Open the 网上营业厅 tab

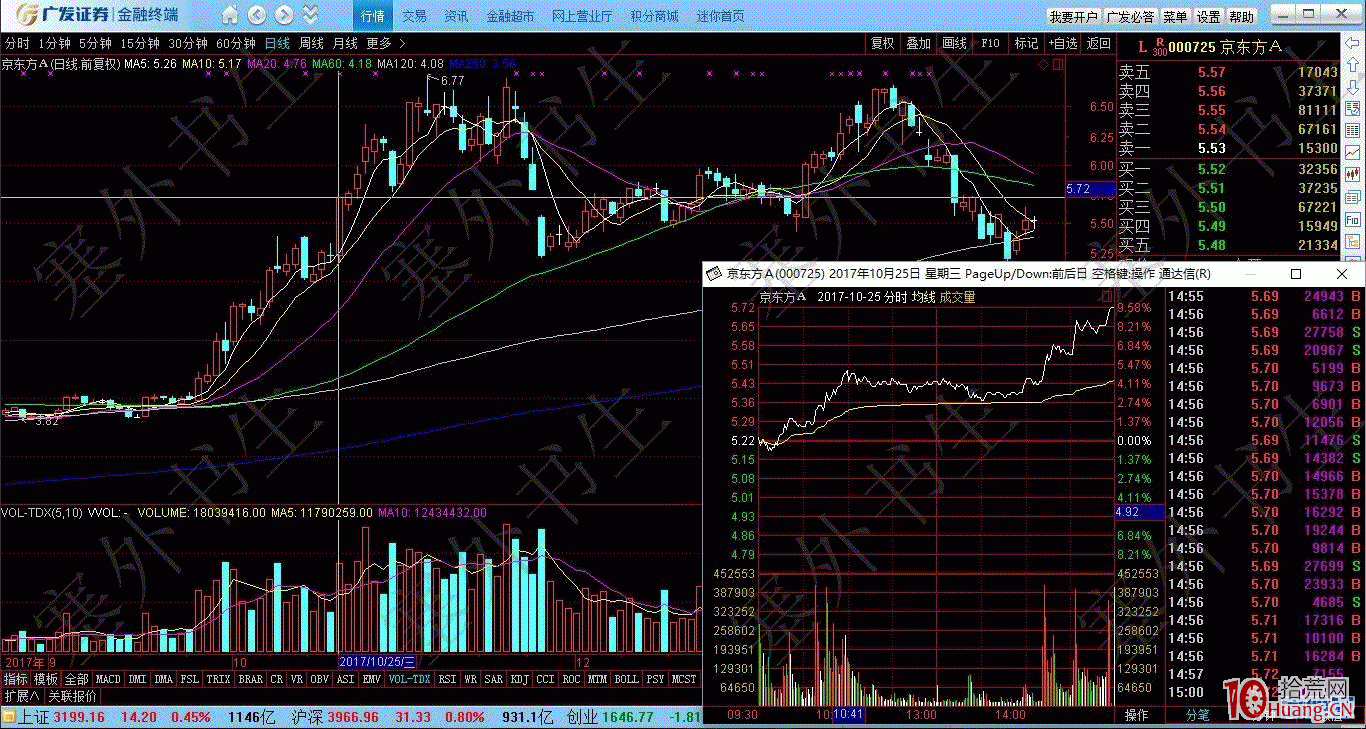click(x=583, y=16)
